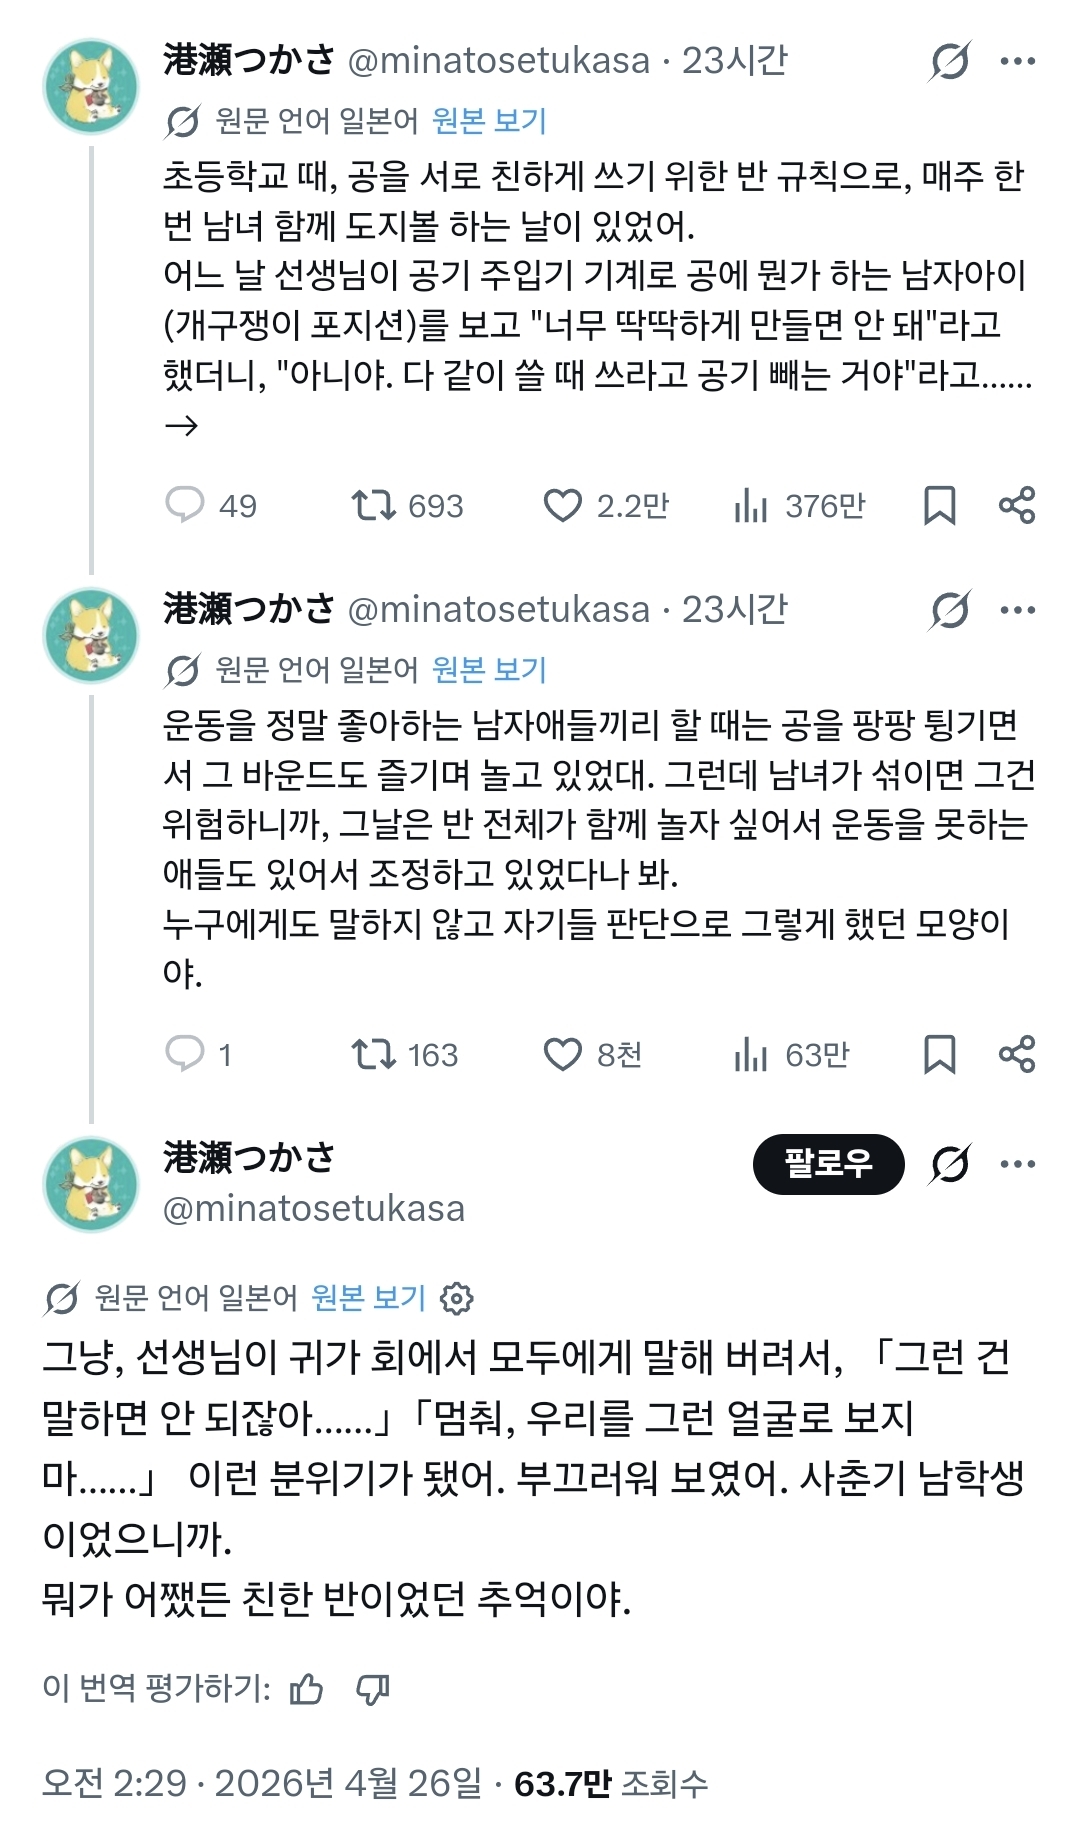
Task: Reply to the first tweet with 49 replies
Action: point(185,505)
